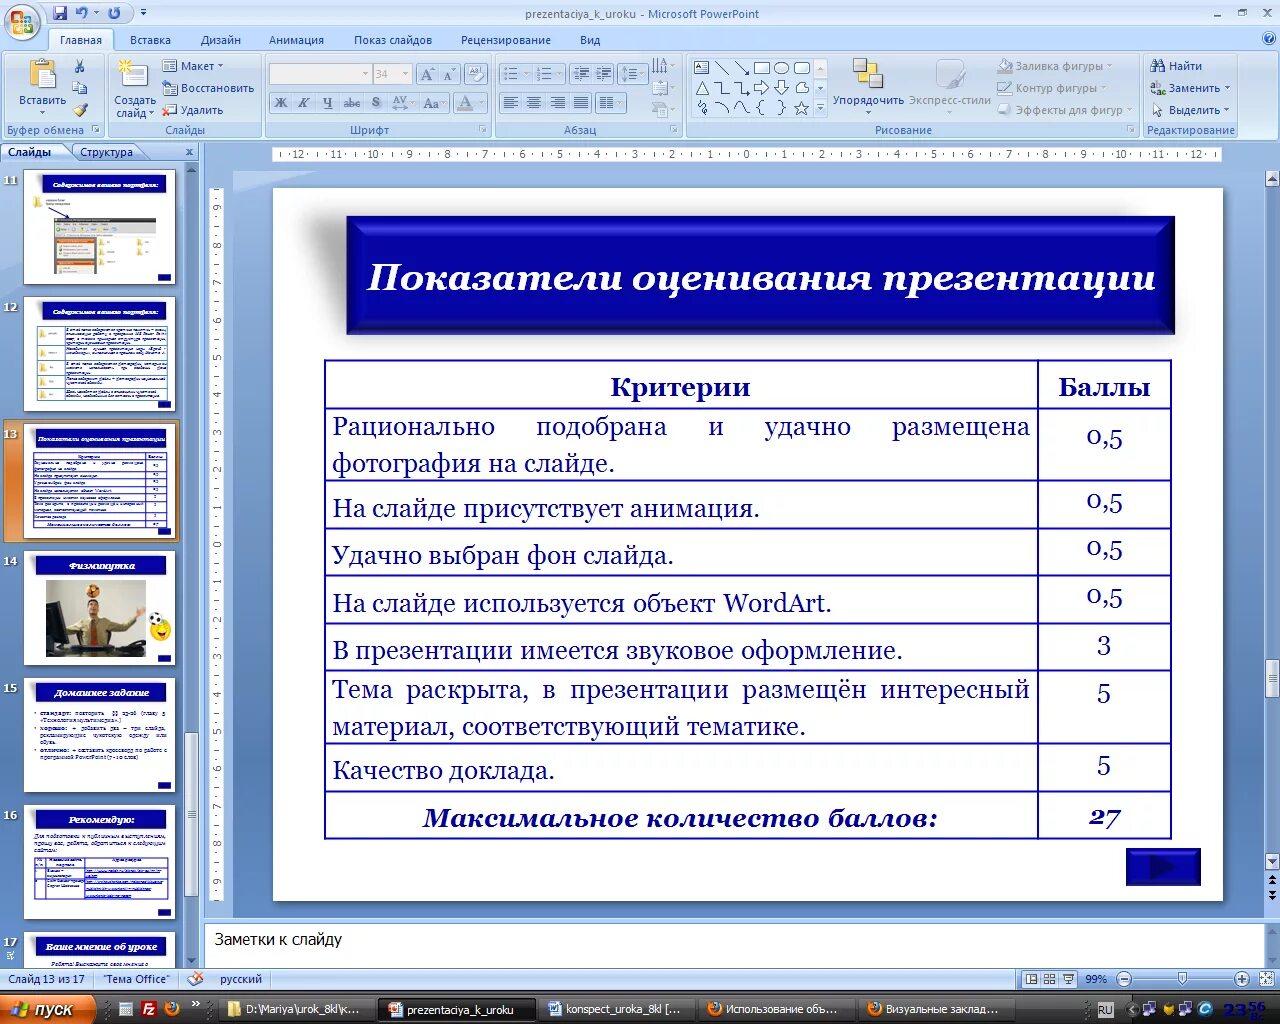Image resolution: width=1280 pixels, height=1024 pixels.
Task: Click the spell check icon in status bar
Action: tap(196, 979)
